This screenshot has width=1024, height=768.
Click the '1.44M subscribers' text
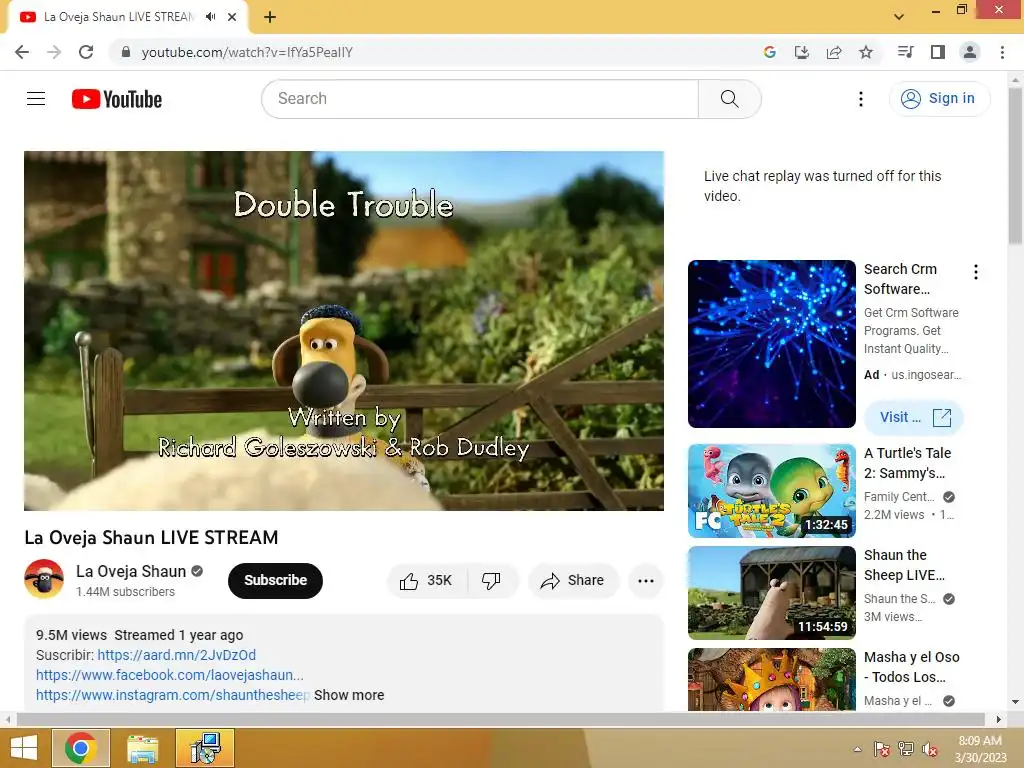(125, 592)
